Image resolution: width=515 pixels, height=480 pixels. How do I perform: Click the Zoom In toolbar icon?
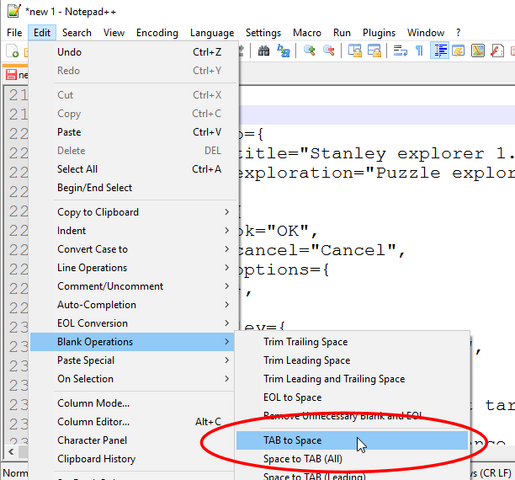pos(310,51)
